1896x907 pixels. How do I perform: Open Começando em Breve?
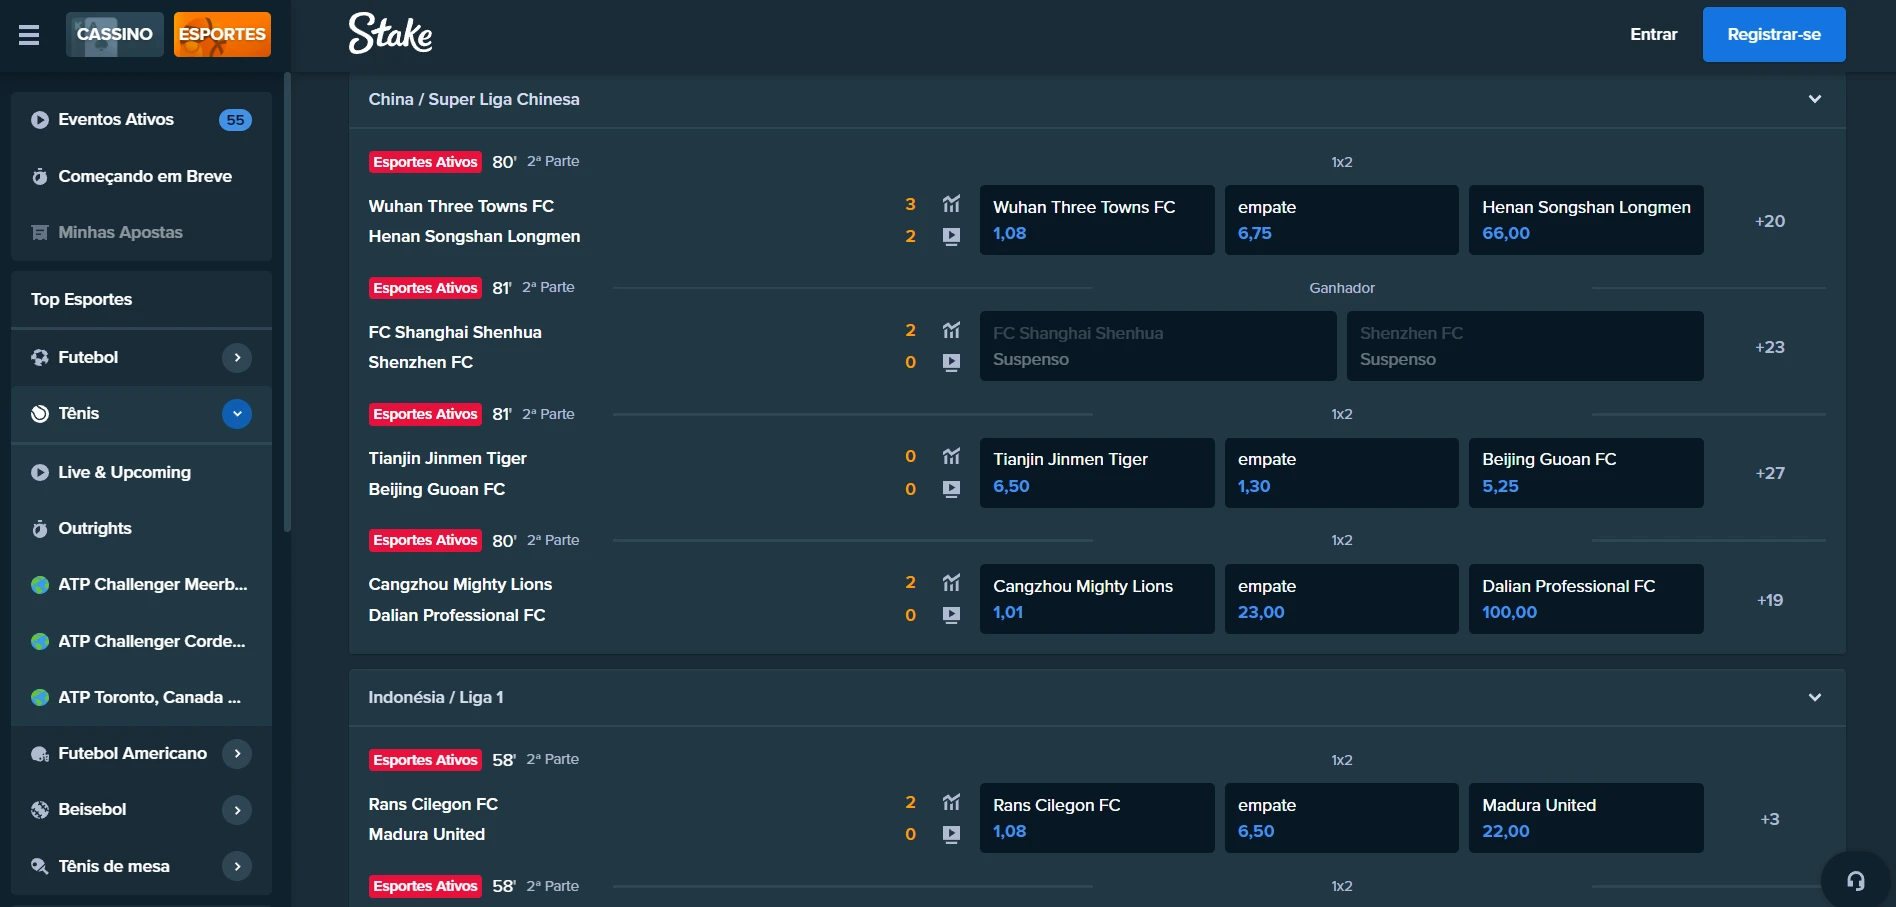(x=141, y=176)
